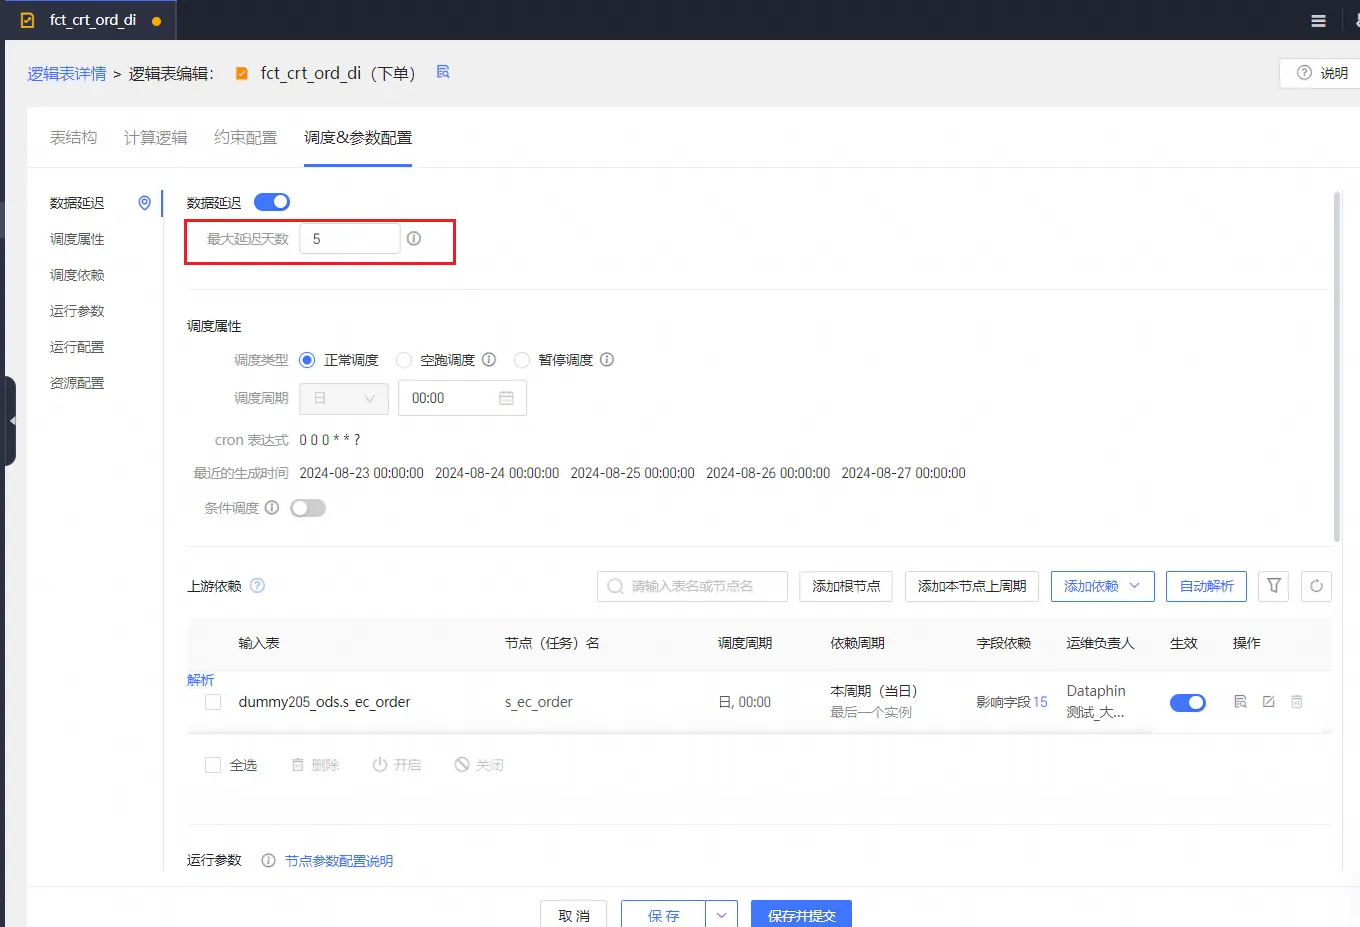The height and width of the screenshot is (927, 1360).
Task: Select 空跑调度 radio button
Action: (x=404, y=360)
